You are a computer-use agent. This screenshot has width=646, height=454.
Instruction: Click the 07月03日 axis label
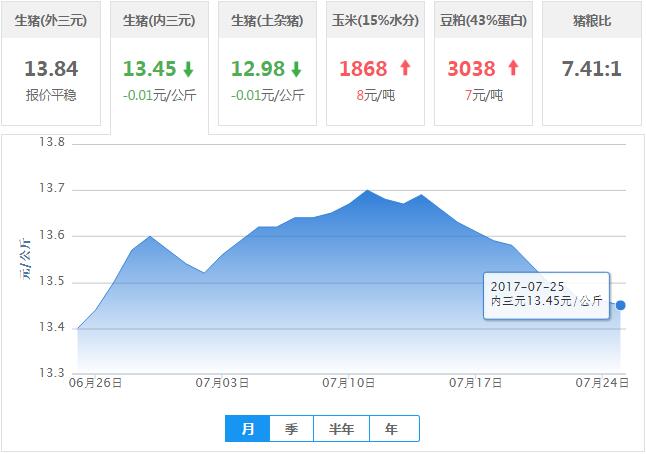(222, 383)
